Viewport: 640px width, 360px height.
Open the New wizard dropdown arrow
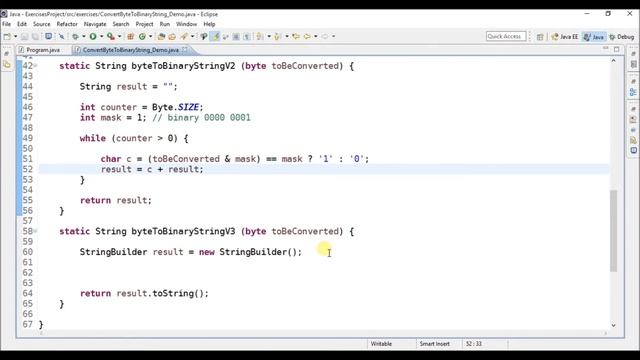tap(16, 36)
